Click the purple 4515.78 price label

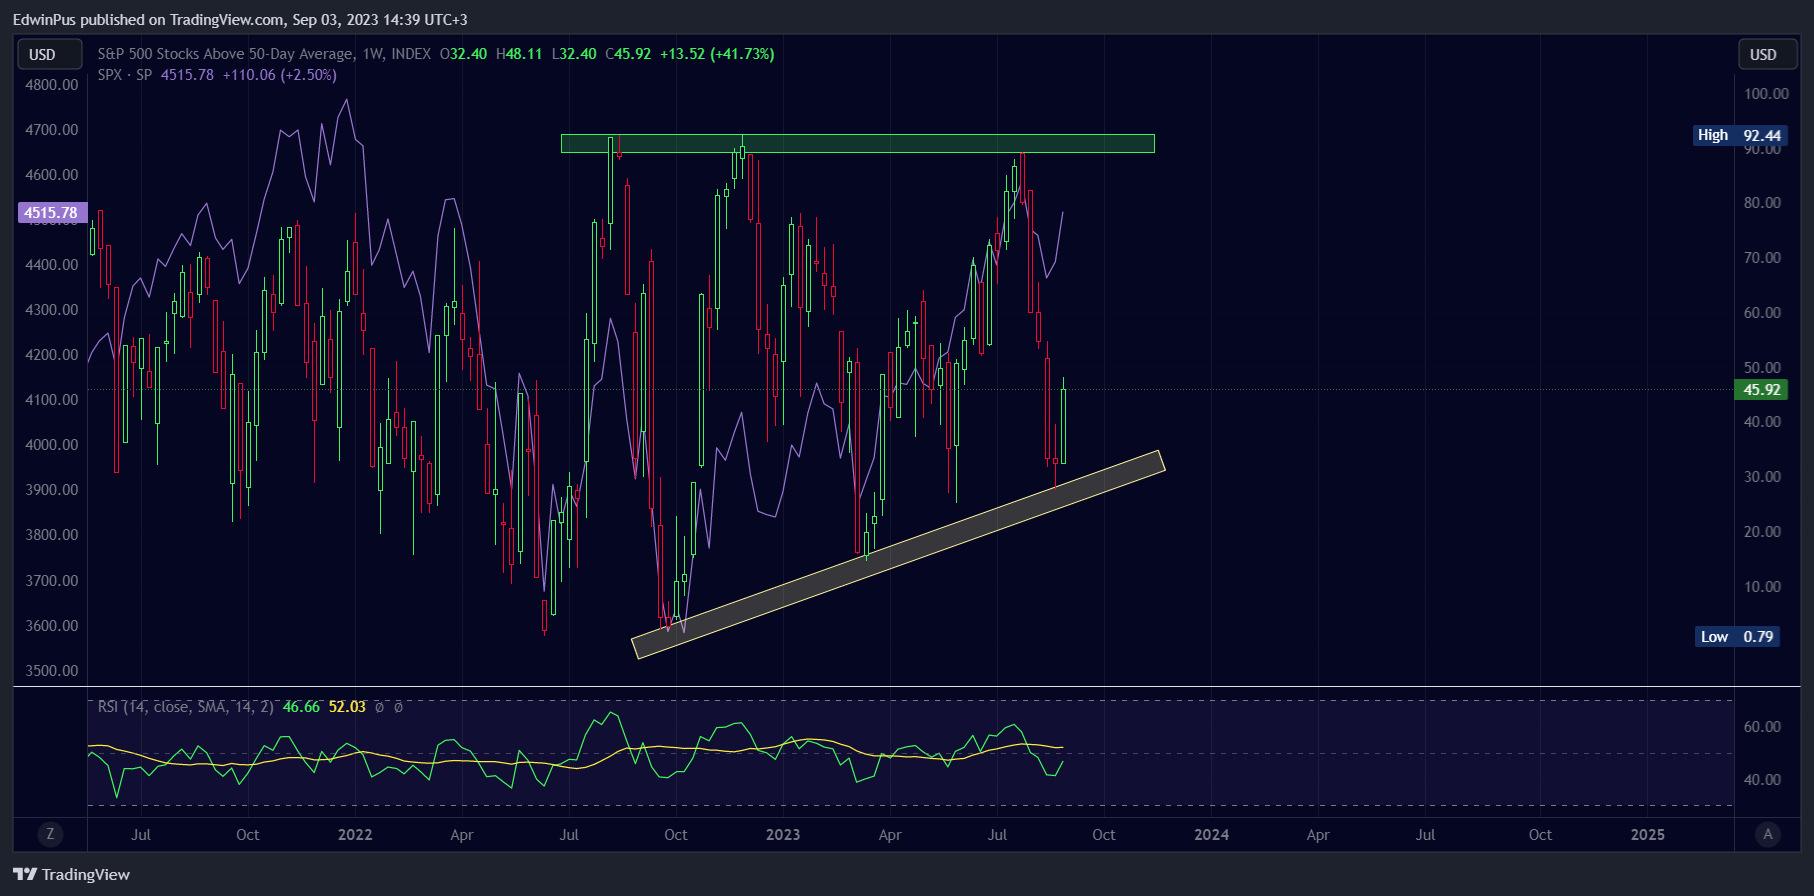coord(52,212)
